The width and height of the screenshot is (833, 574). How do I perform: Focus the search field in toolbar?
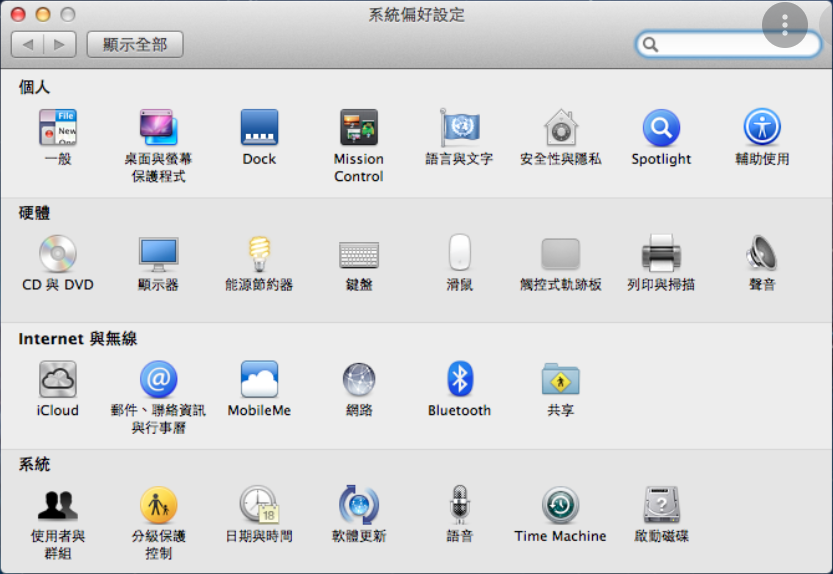[728, 45]
